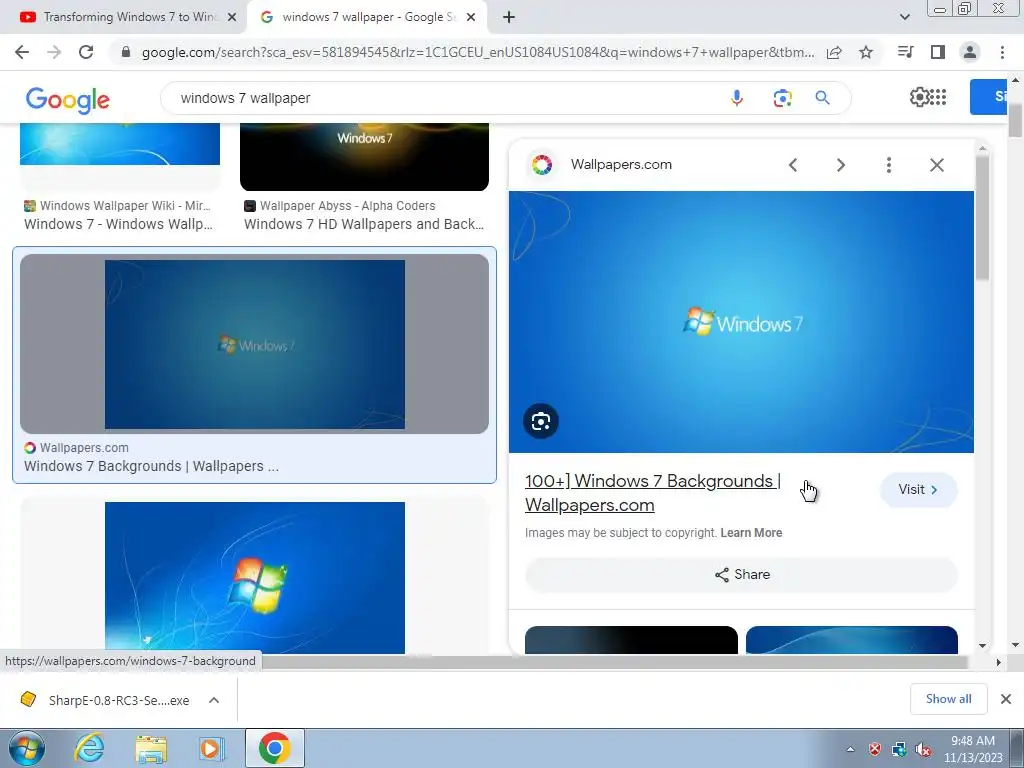Open the Chrome three-dot menu
The height and width of the screenshot is (768, 1024).
[1002, 52]
